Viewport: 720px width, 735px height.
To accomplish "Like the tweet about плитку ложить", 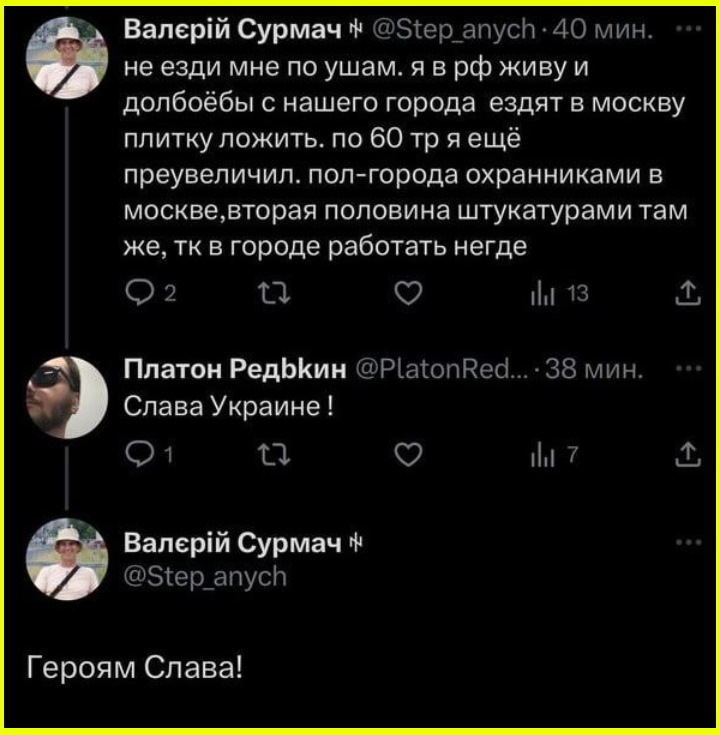I will [408, 294].
